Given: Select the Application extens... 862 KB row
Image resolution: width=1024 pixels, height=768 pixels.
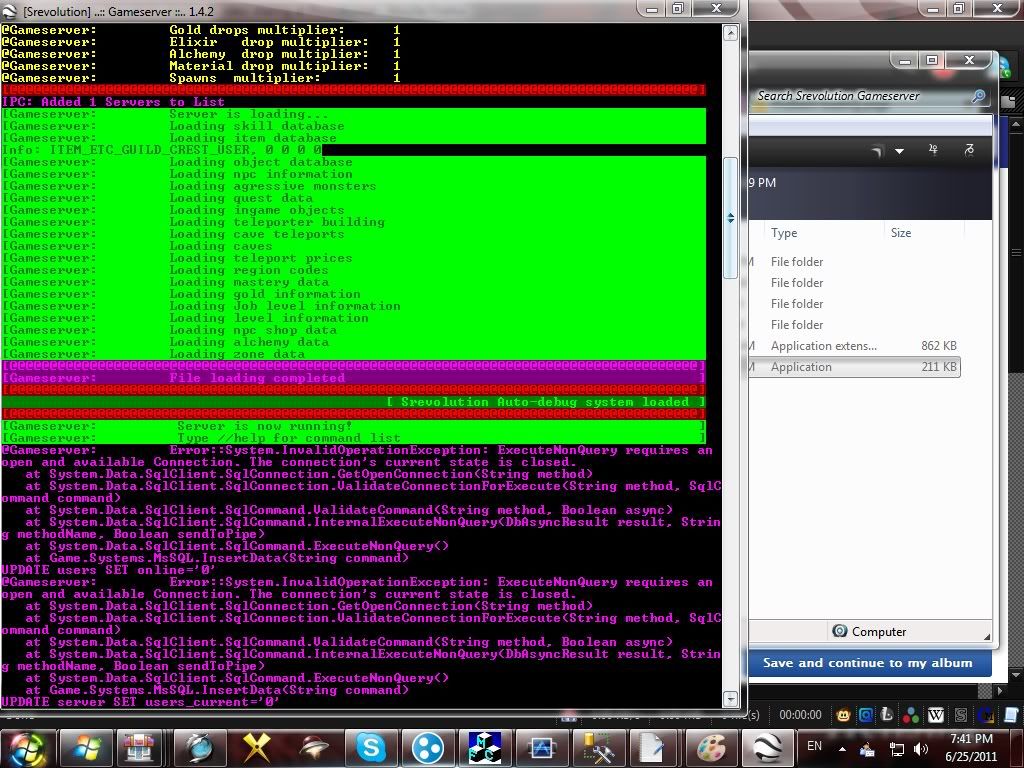Looking at the screenshot, I should coord(854,346).
